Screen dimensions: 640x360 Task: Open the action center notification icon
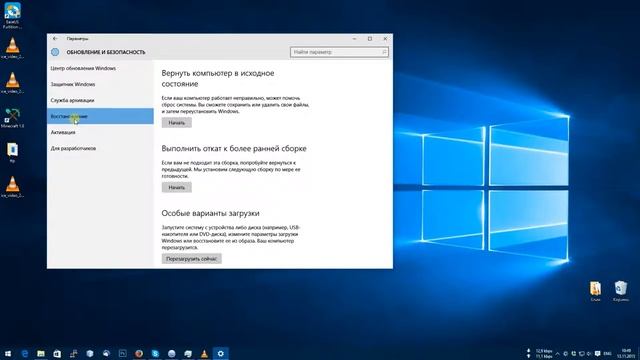(598, 353)
